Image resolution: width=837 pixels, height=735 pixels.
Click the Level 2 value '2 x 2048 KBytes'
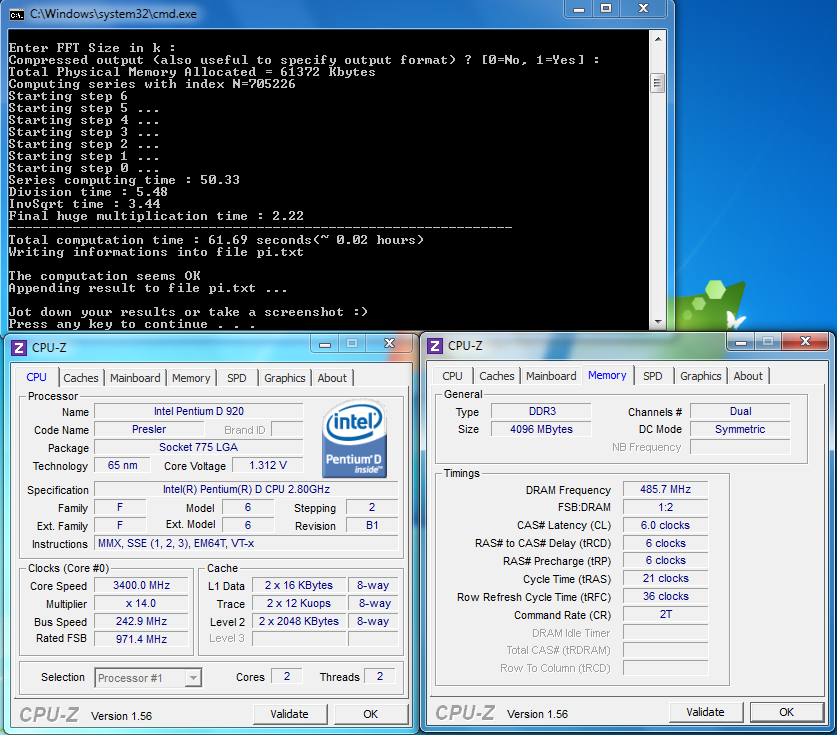(299, 622)
